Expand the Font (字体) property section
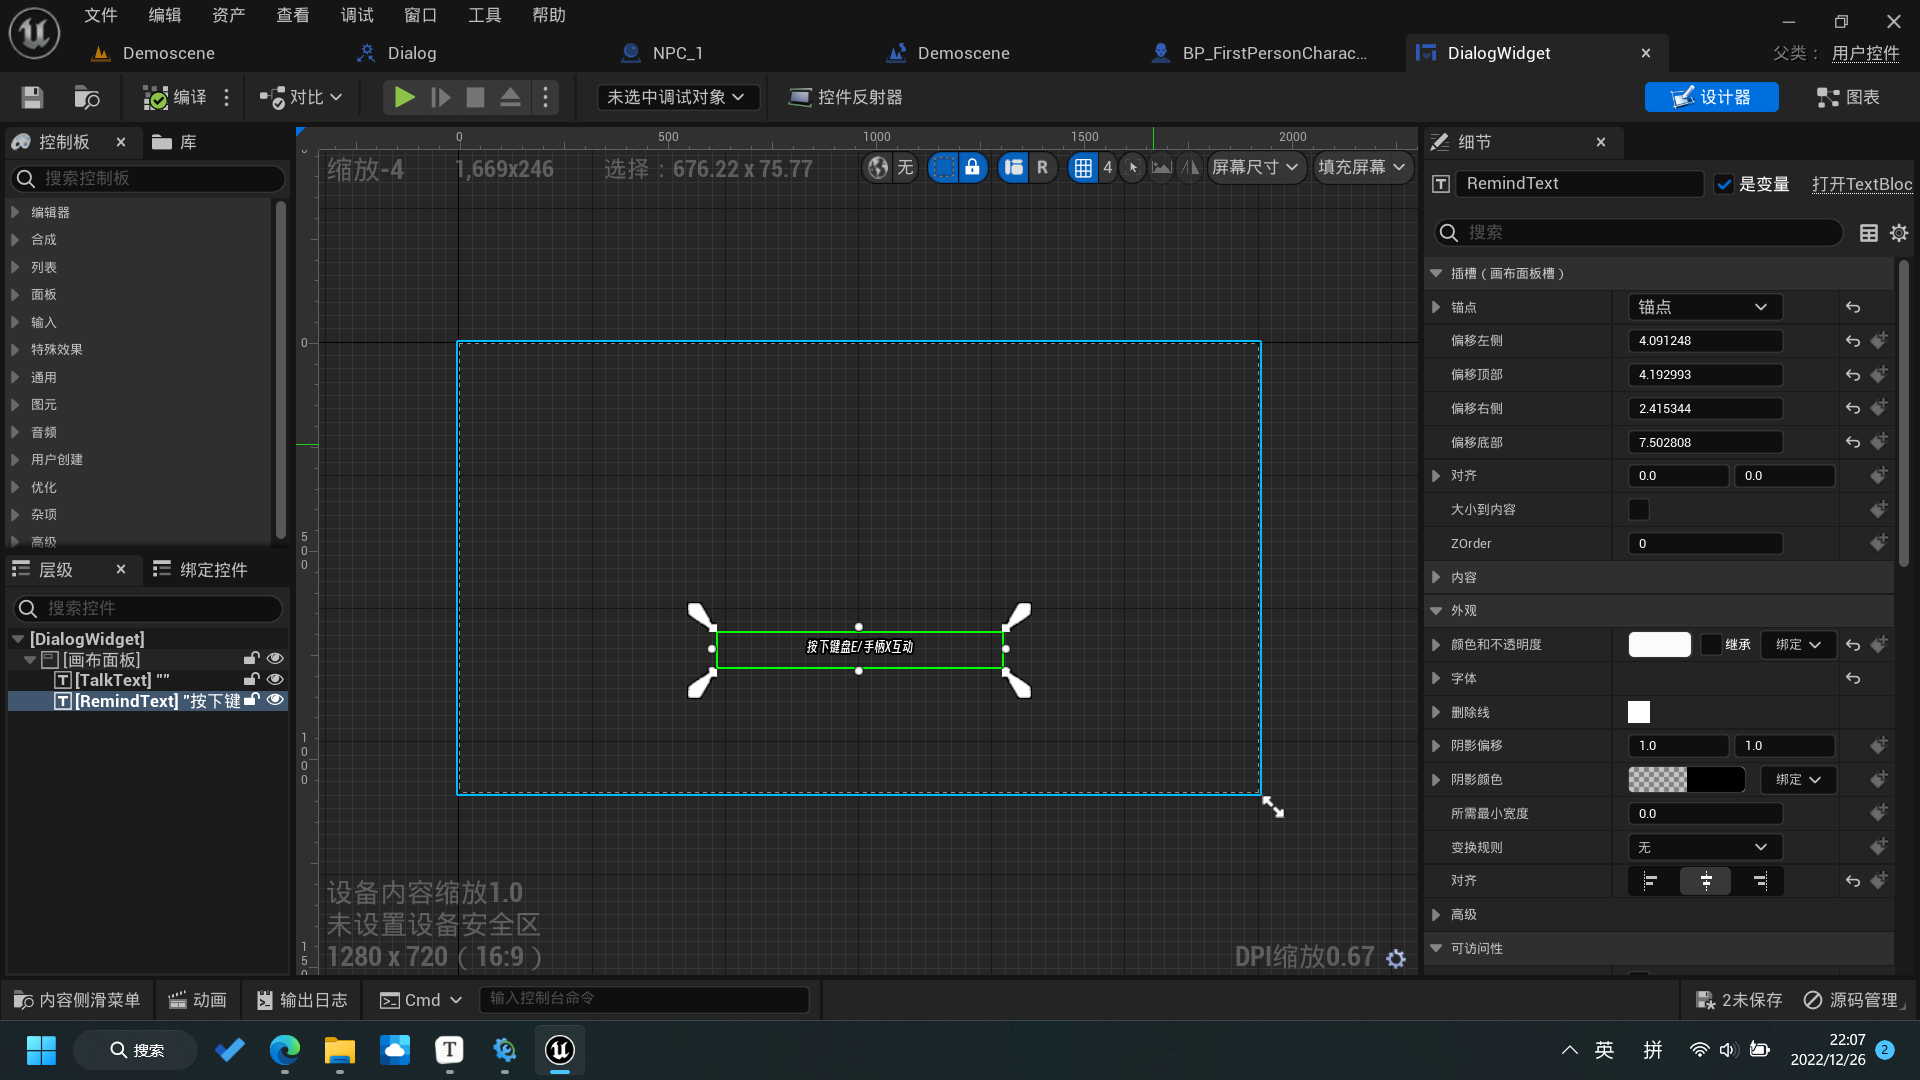This screenshot has width=1920, height=1080. pos(1437,679)
